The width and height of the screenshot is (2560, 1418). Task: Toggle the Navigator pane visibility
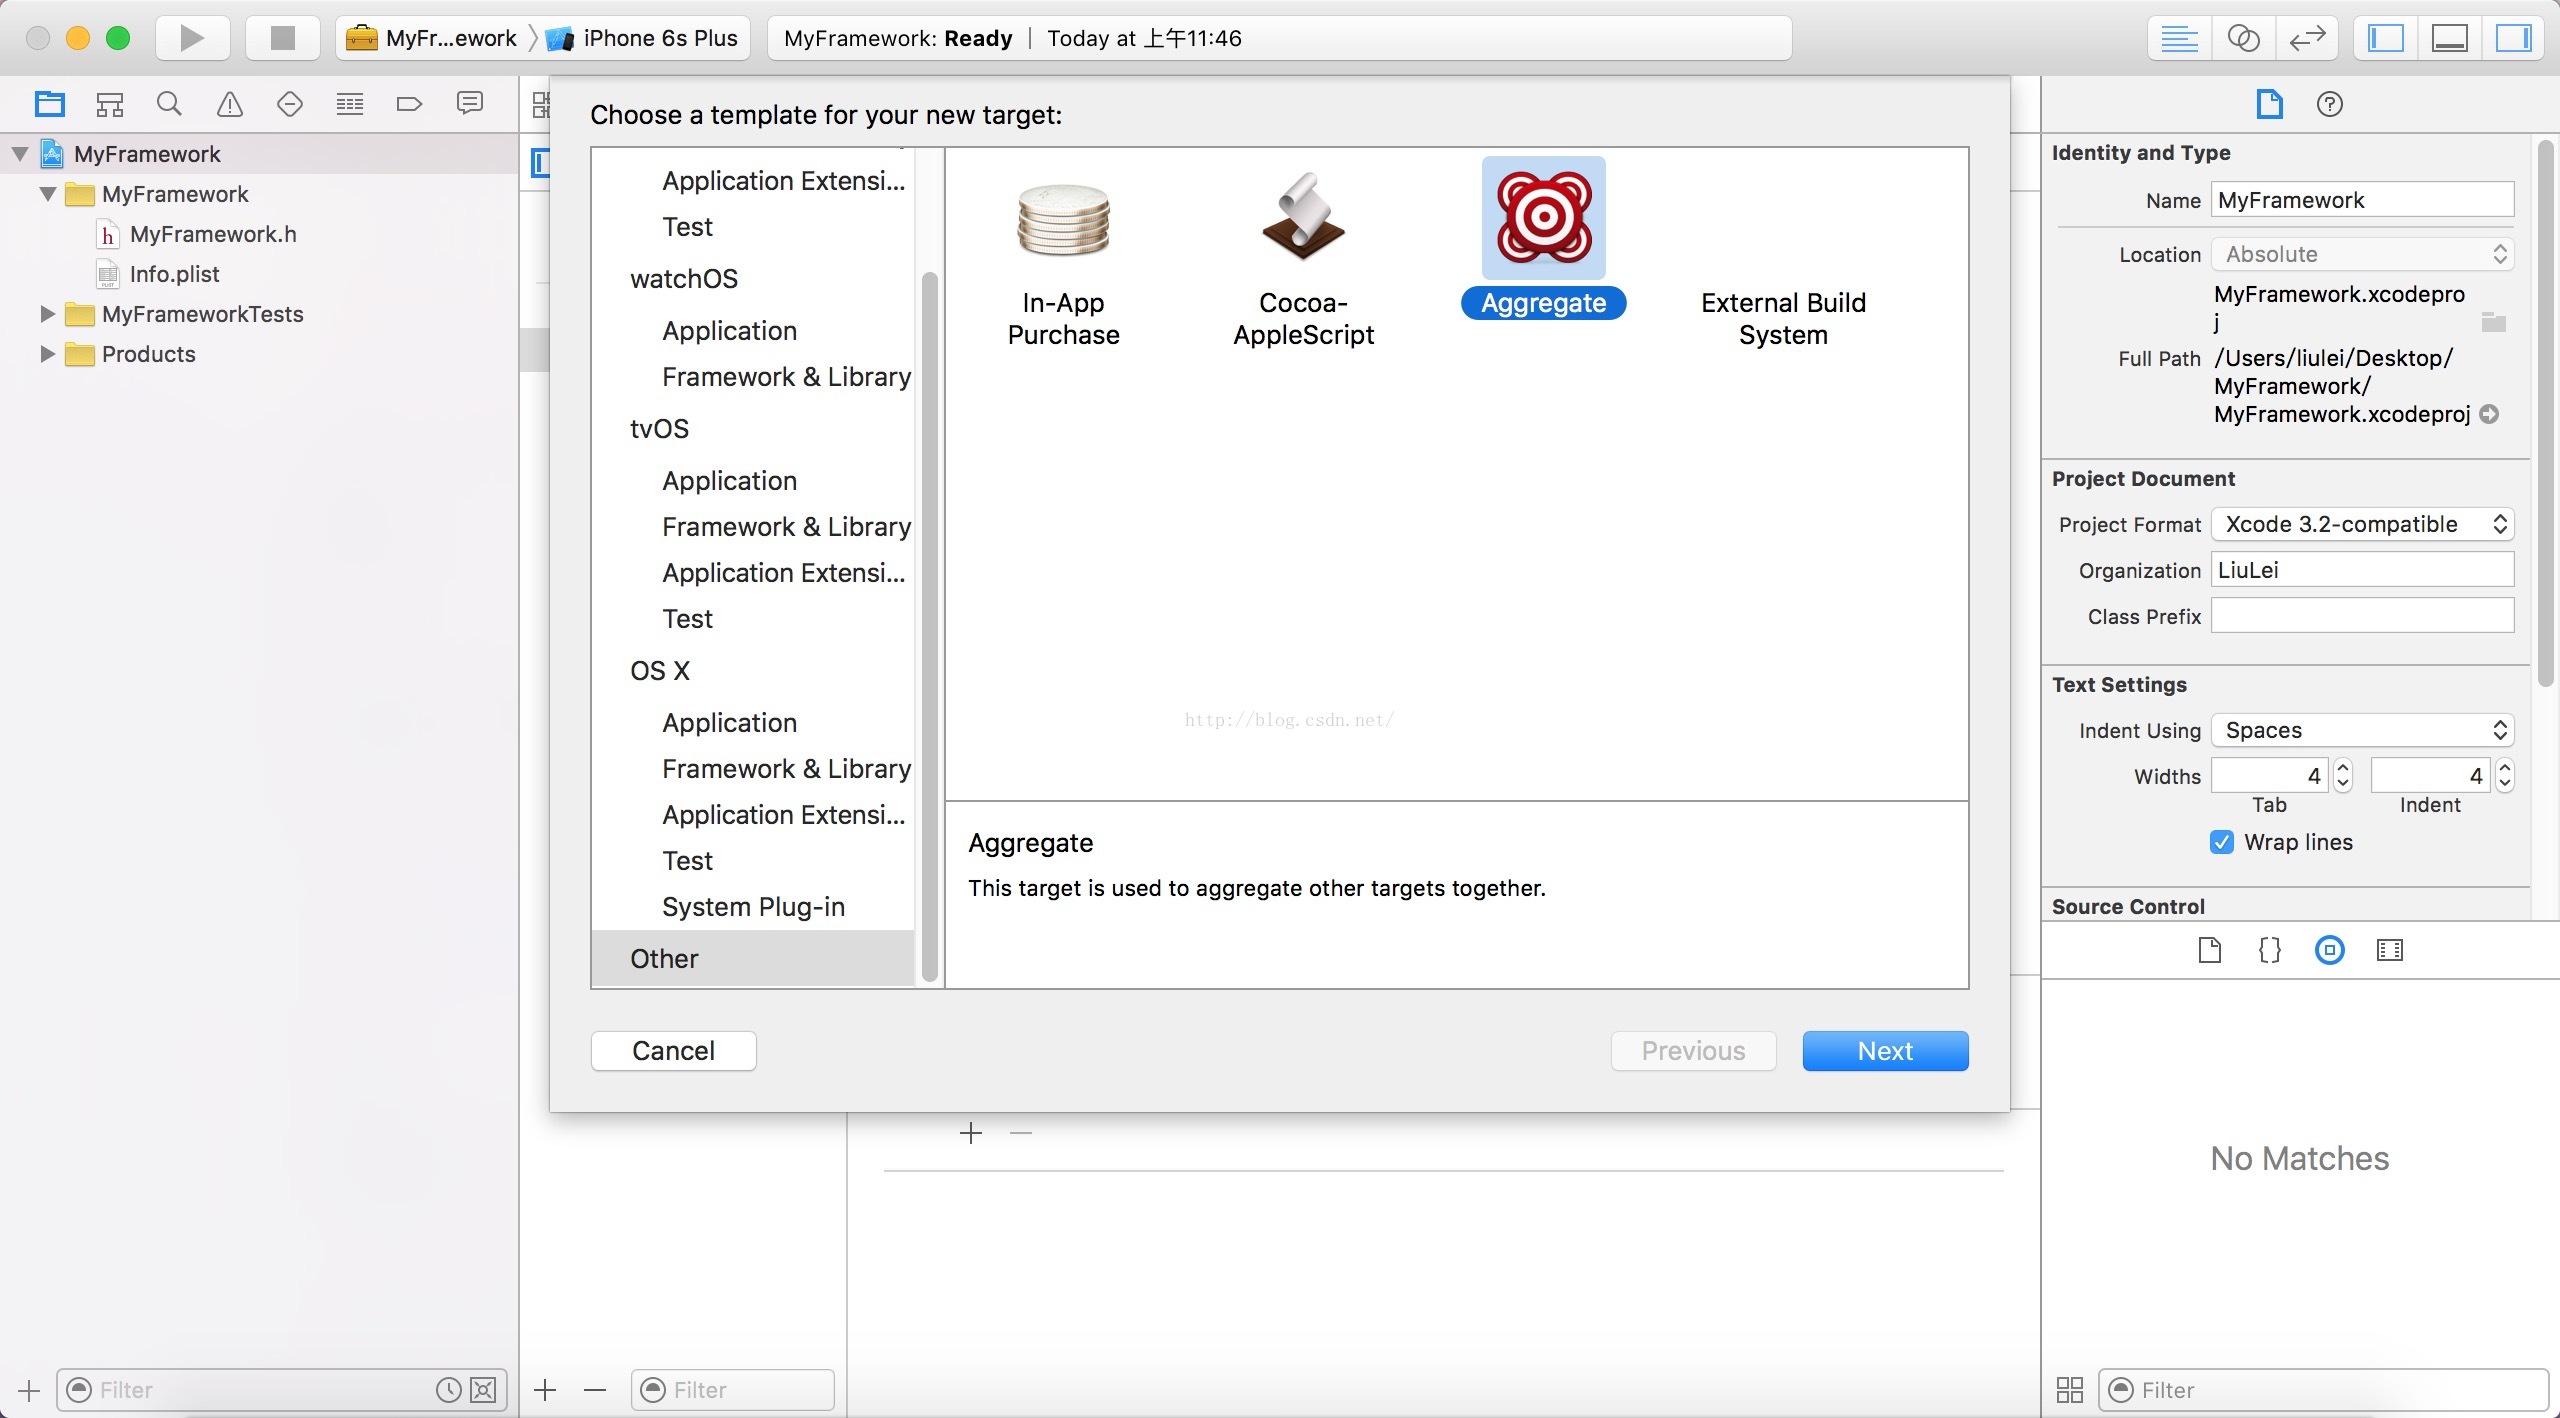coord(2386,39)
